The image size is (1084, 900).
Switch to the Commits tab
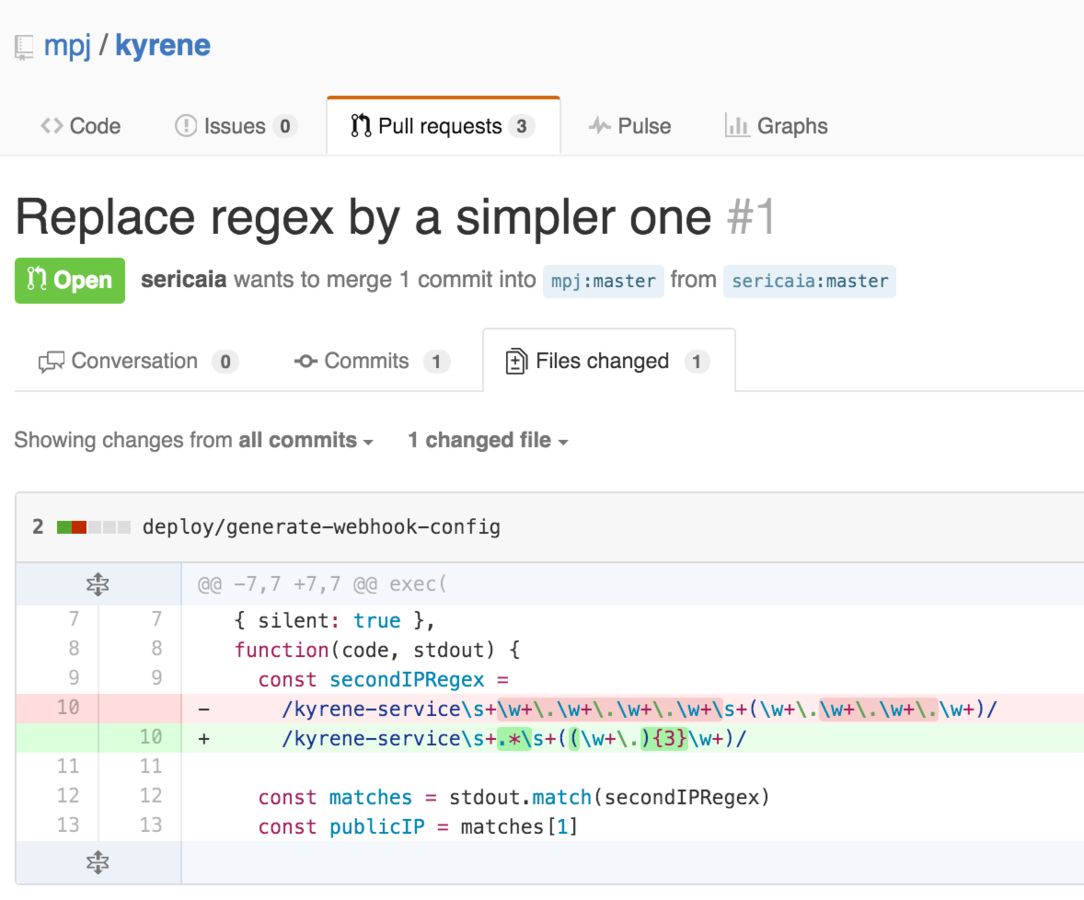pos(372,361)
